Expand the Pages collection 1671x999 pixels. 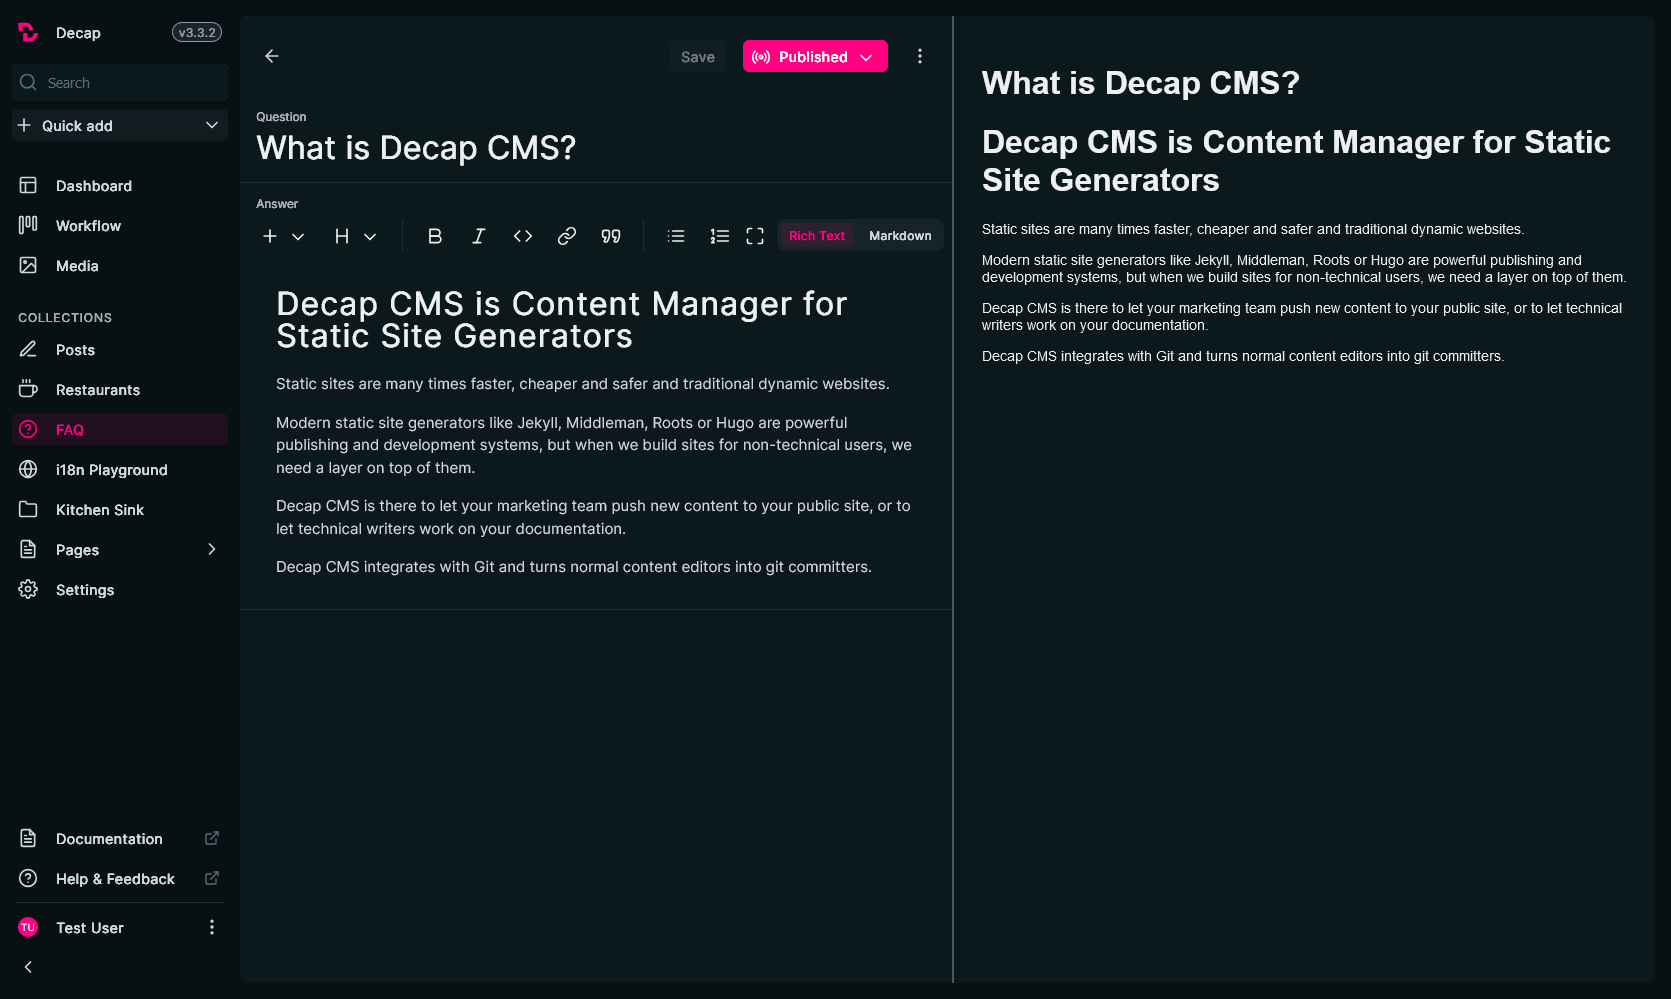click(x=211, y=549)
